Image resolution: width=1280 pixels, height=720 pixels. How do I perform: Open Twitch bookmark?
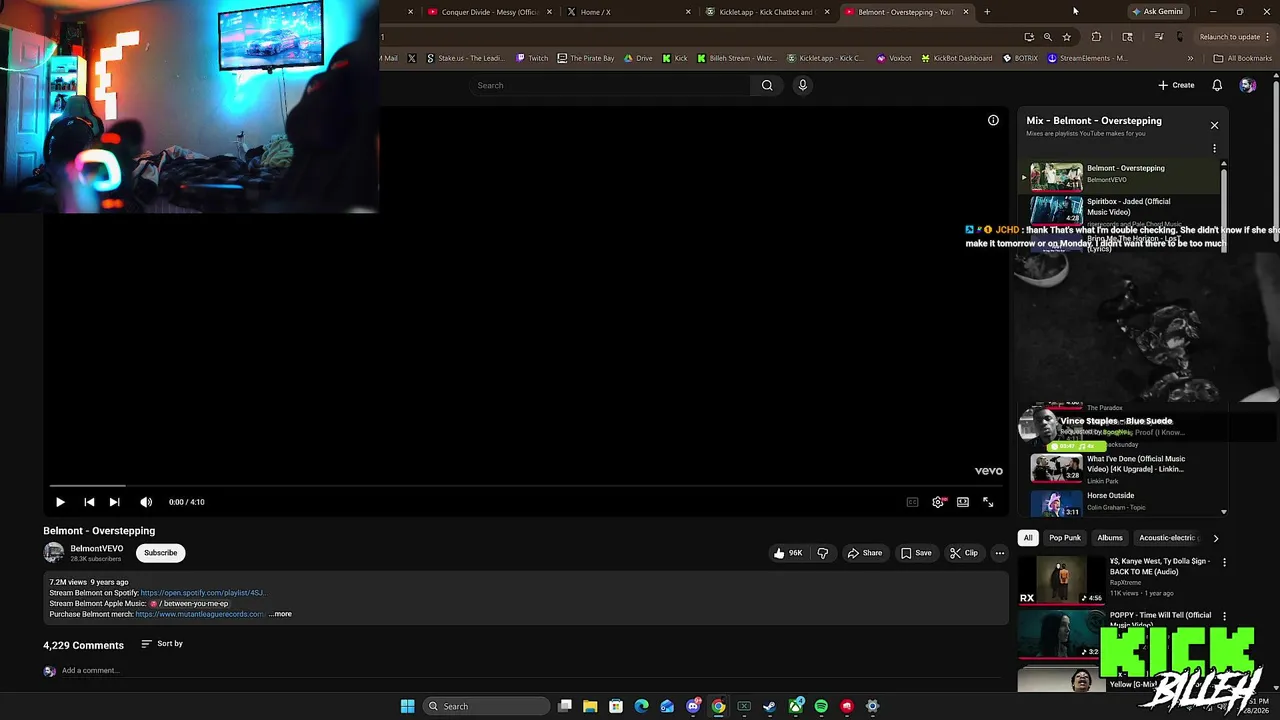point(532,58)
